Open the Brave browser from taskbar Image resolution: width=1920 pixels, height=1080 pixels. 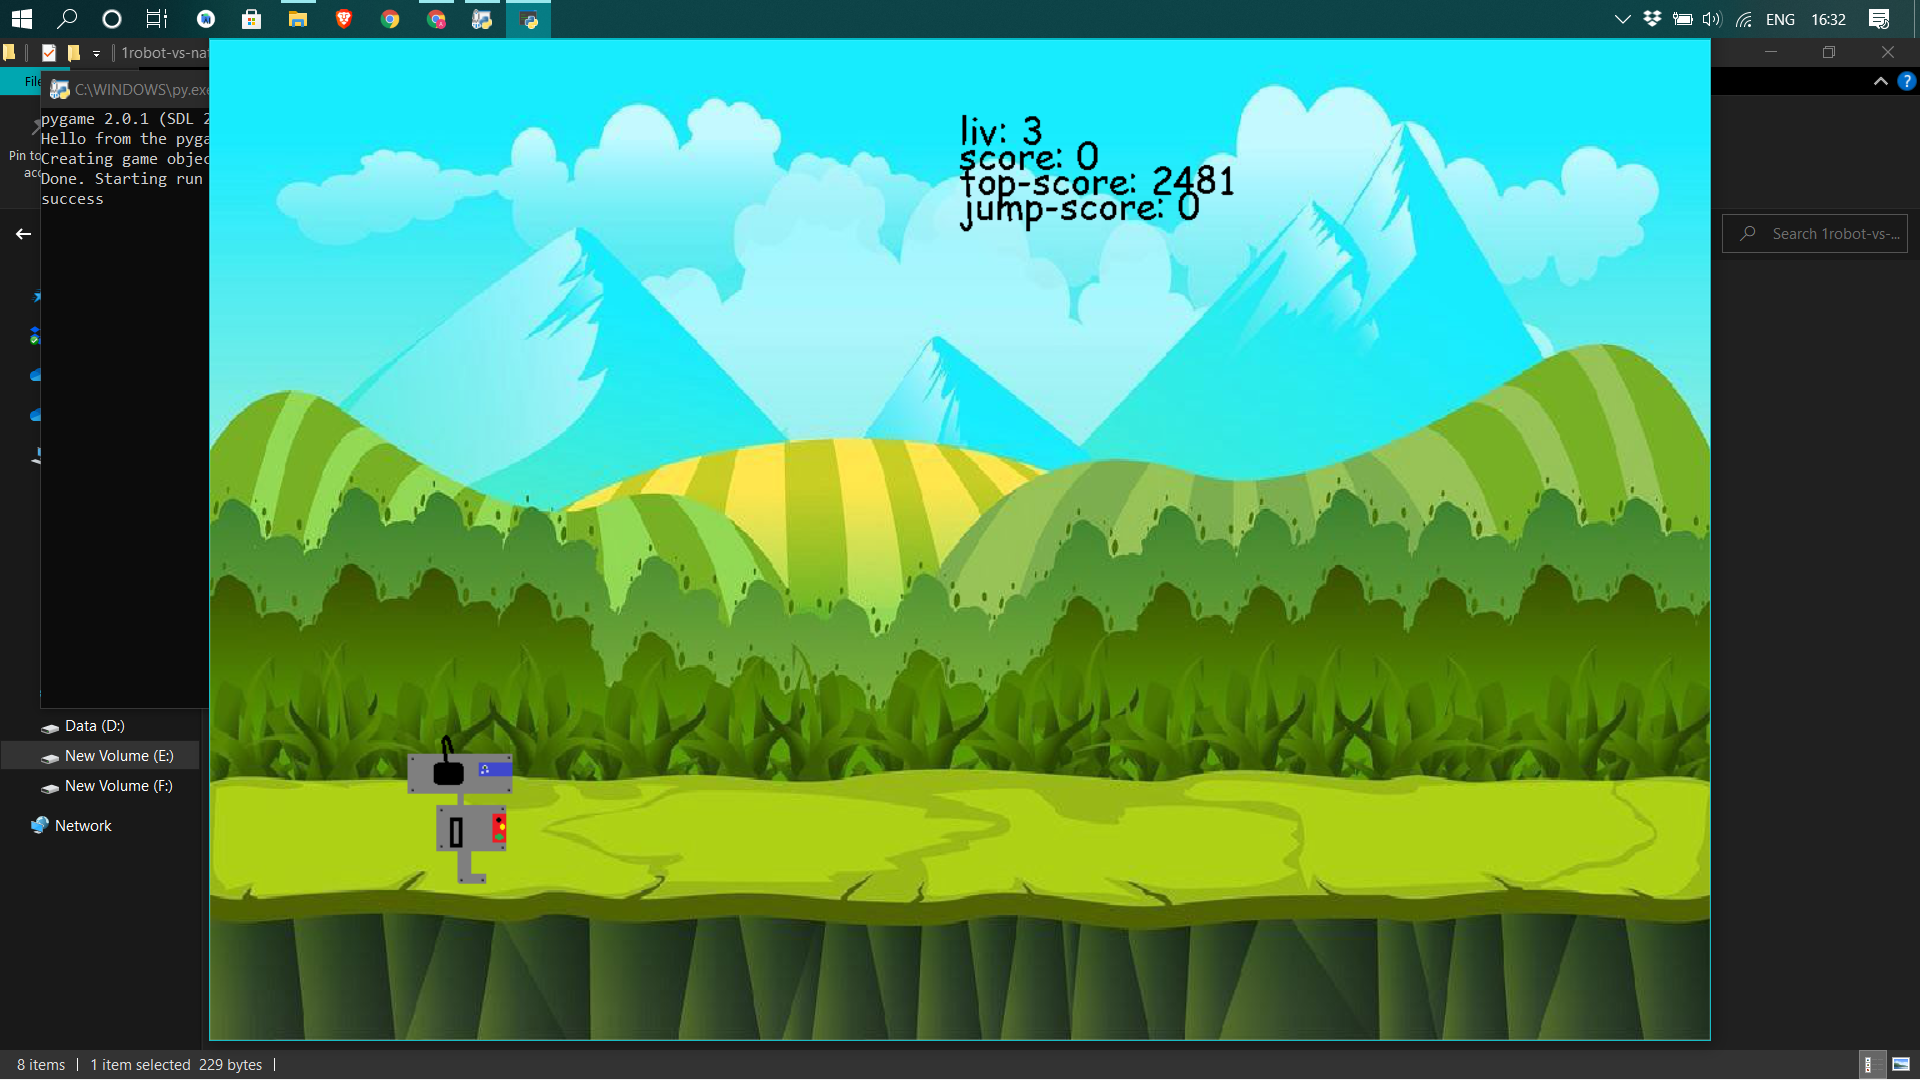click(344, 19)
